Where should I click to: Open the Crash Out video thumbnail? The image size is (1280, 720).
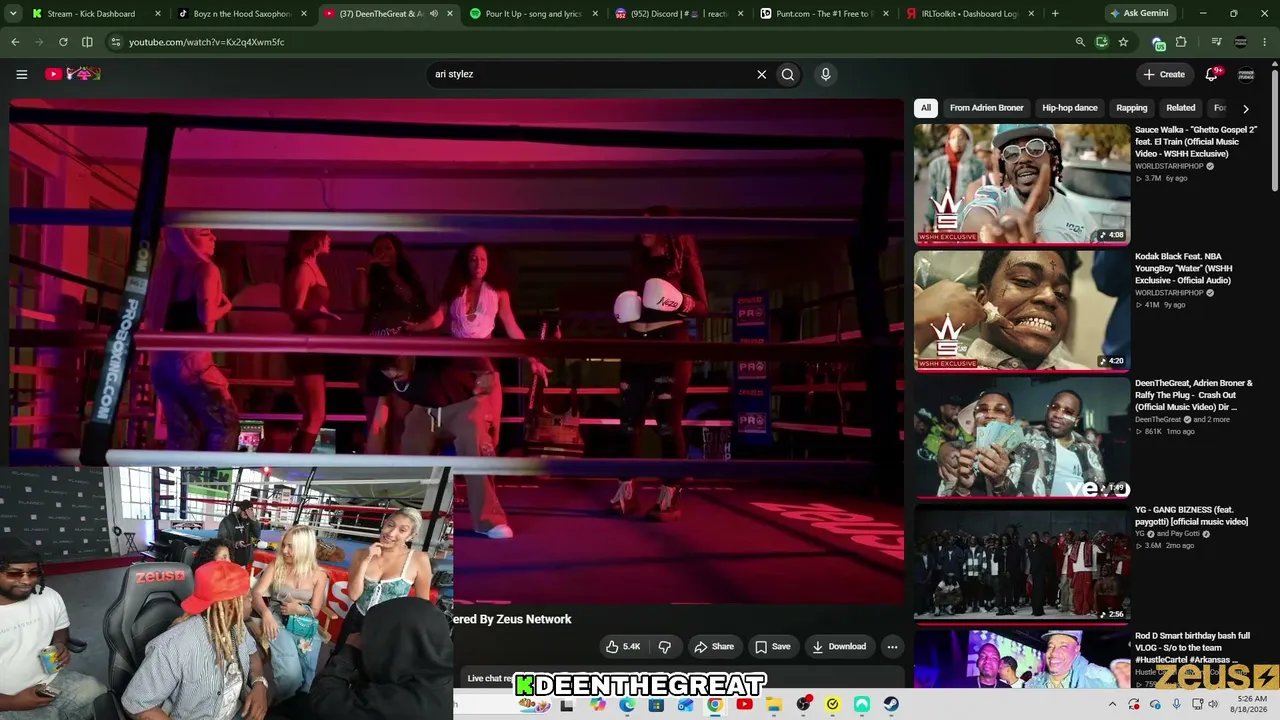pos(1022,437)
